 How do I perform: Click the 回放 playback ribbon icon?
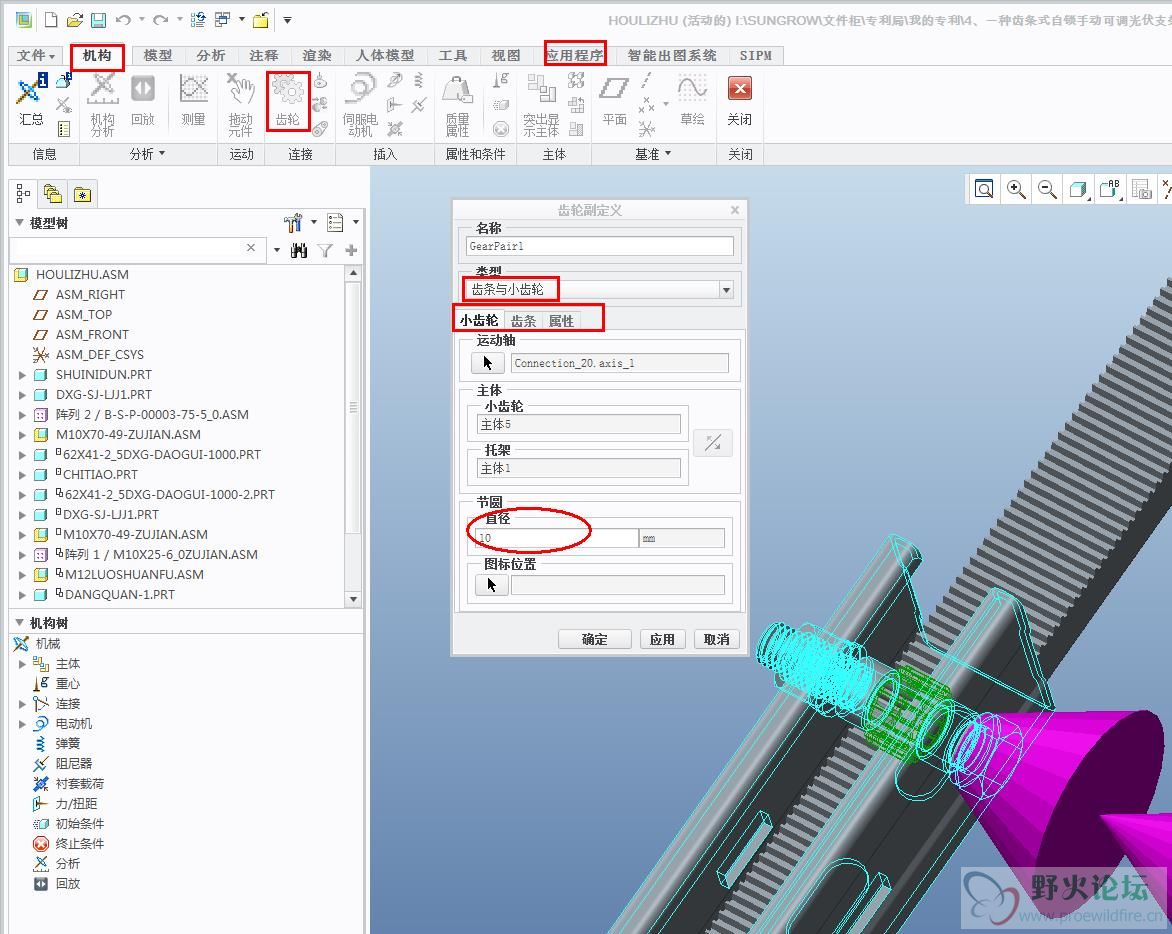(x=143, y=100)
